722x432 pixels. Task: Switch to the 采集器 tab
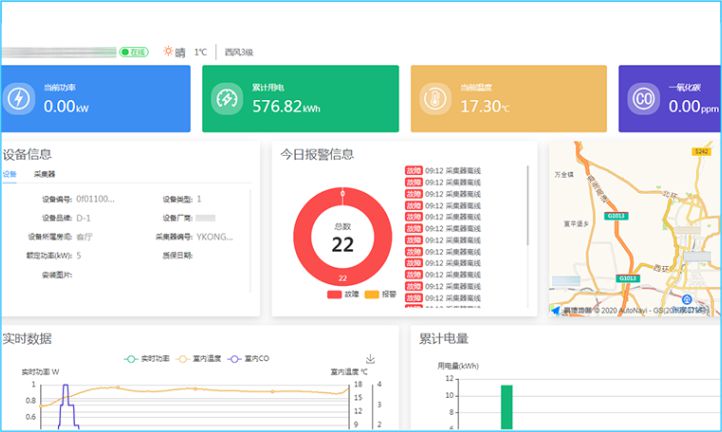click(44, 174)
